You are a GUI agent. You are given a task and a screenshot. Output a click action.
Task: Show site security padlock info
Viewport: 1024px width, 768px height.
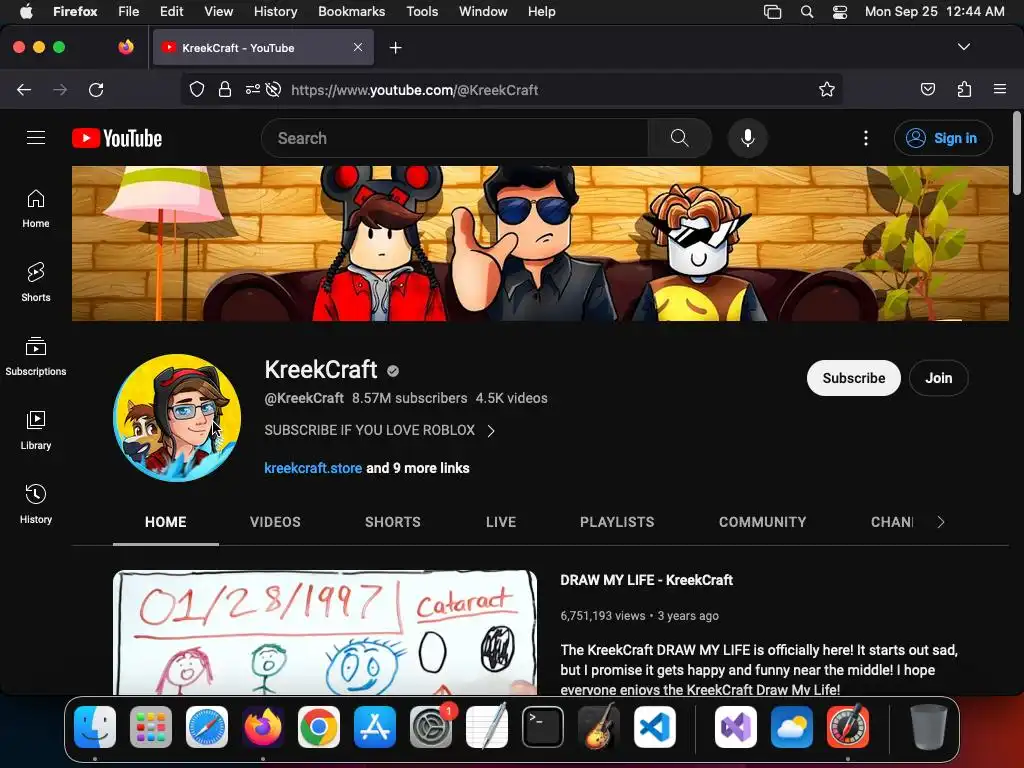point(225,89)
